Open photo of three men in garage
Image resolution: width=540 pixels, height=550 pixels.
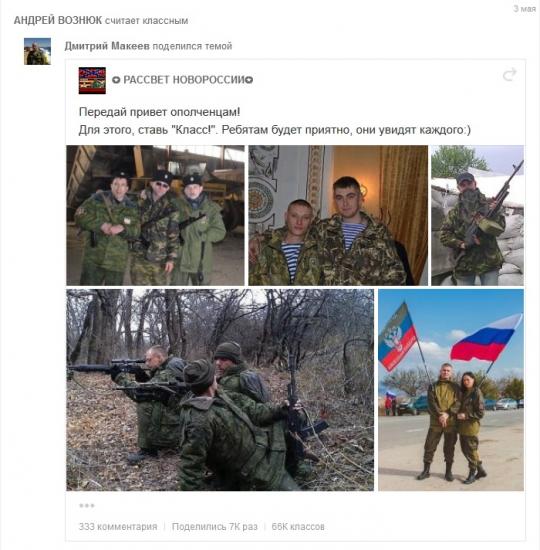tap(155, 215)
